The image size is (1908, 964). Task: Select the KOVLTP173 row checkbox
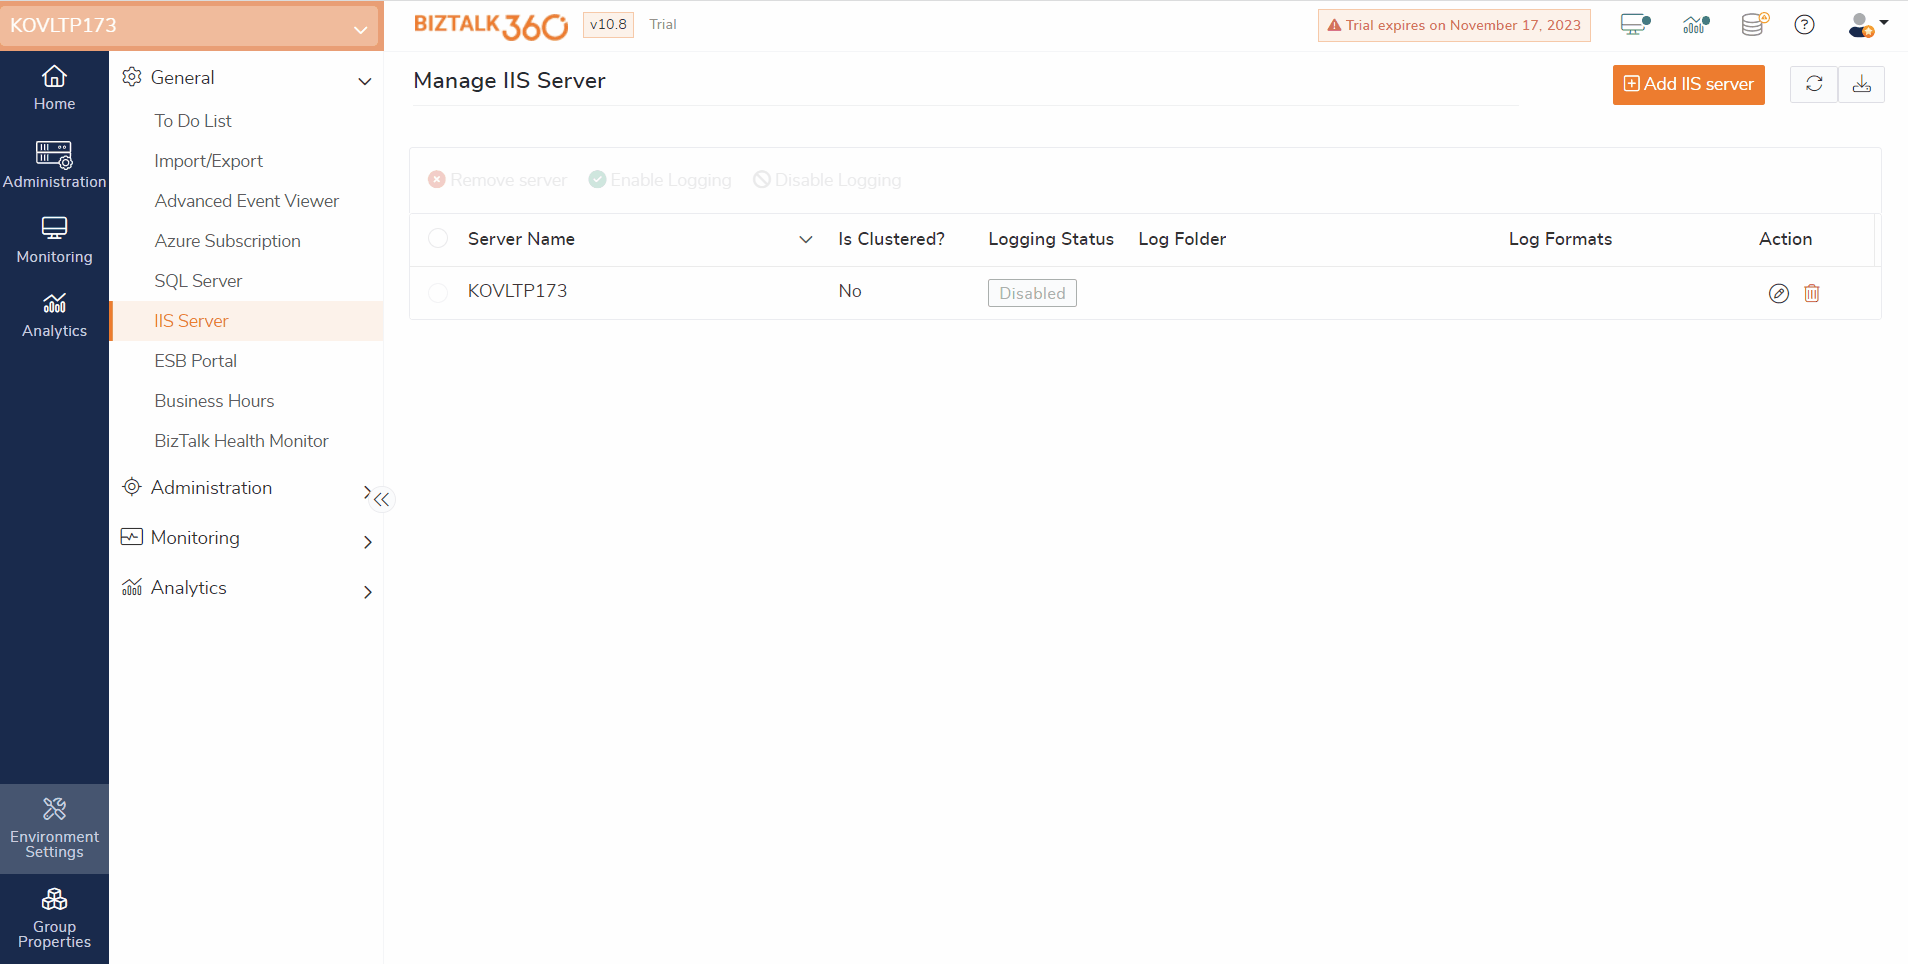pyautogui.click(x=438, y=292)
